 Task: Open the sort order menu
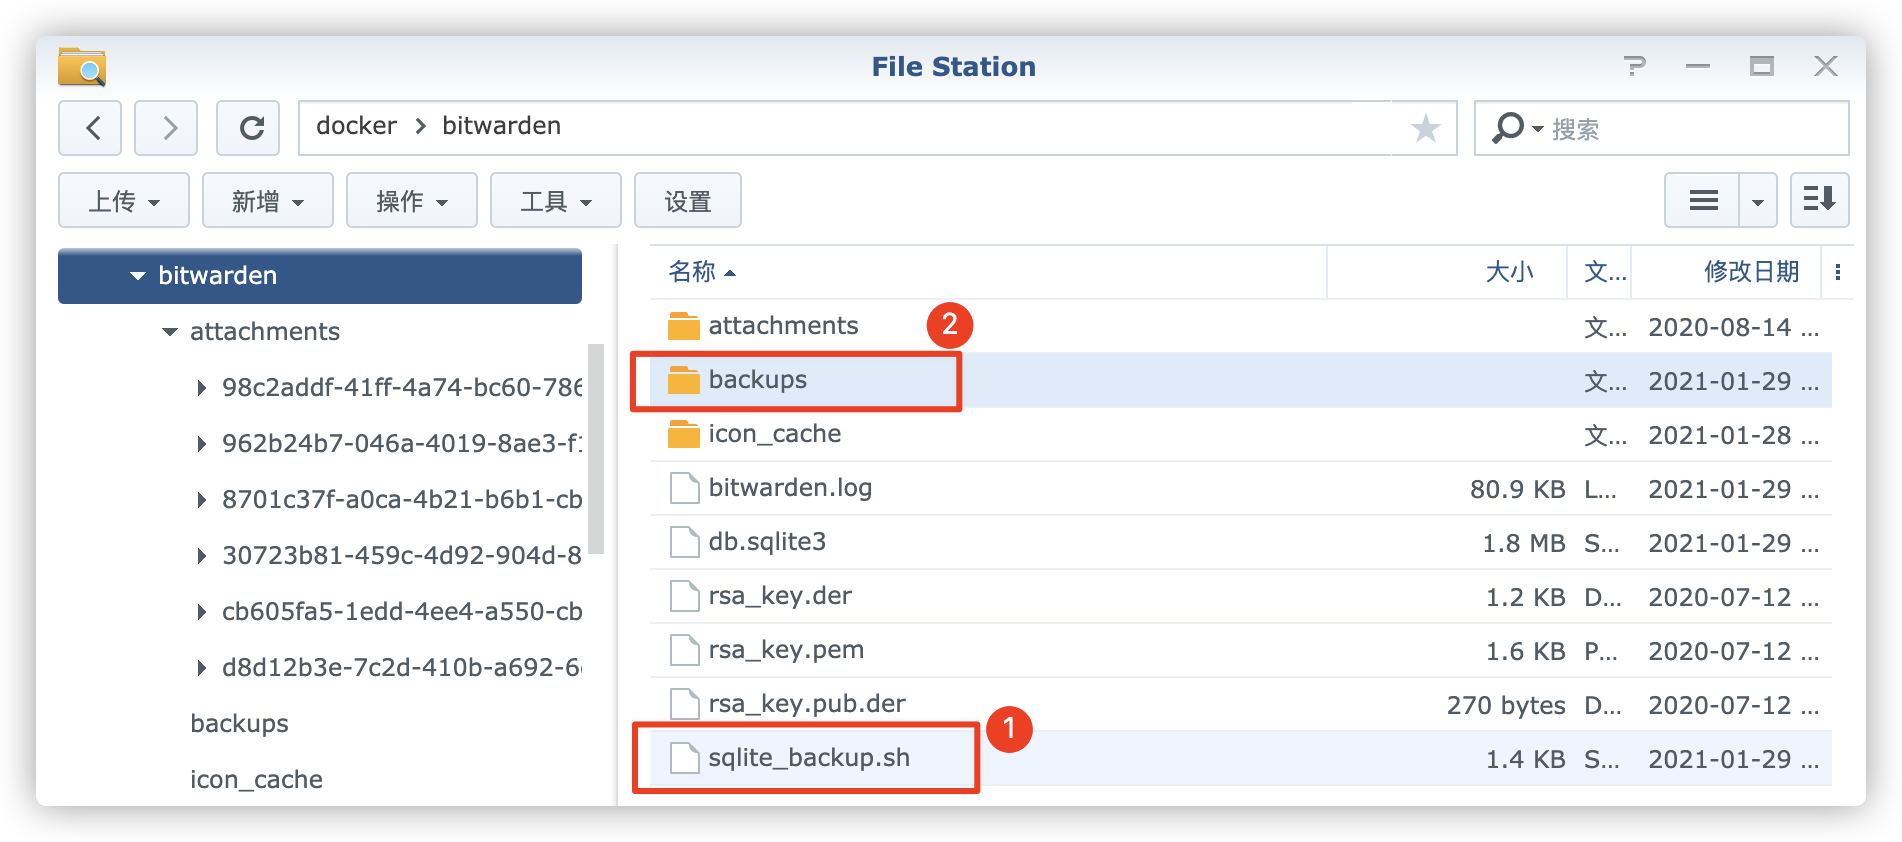pyautogui.click(x=1819, y=200)
